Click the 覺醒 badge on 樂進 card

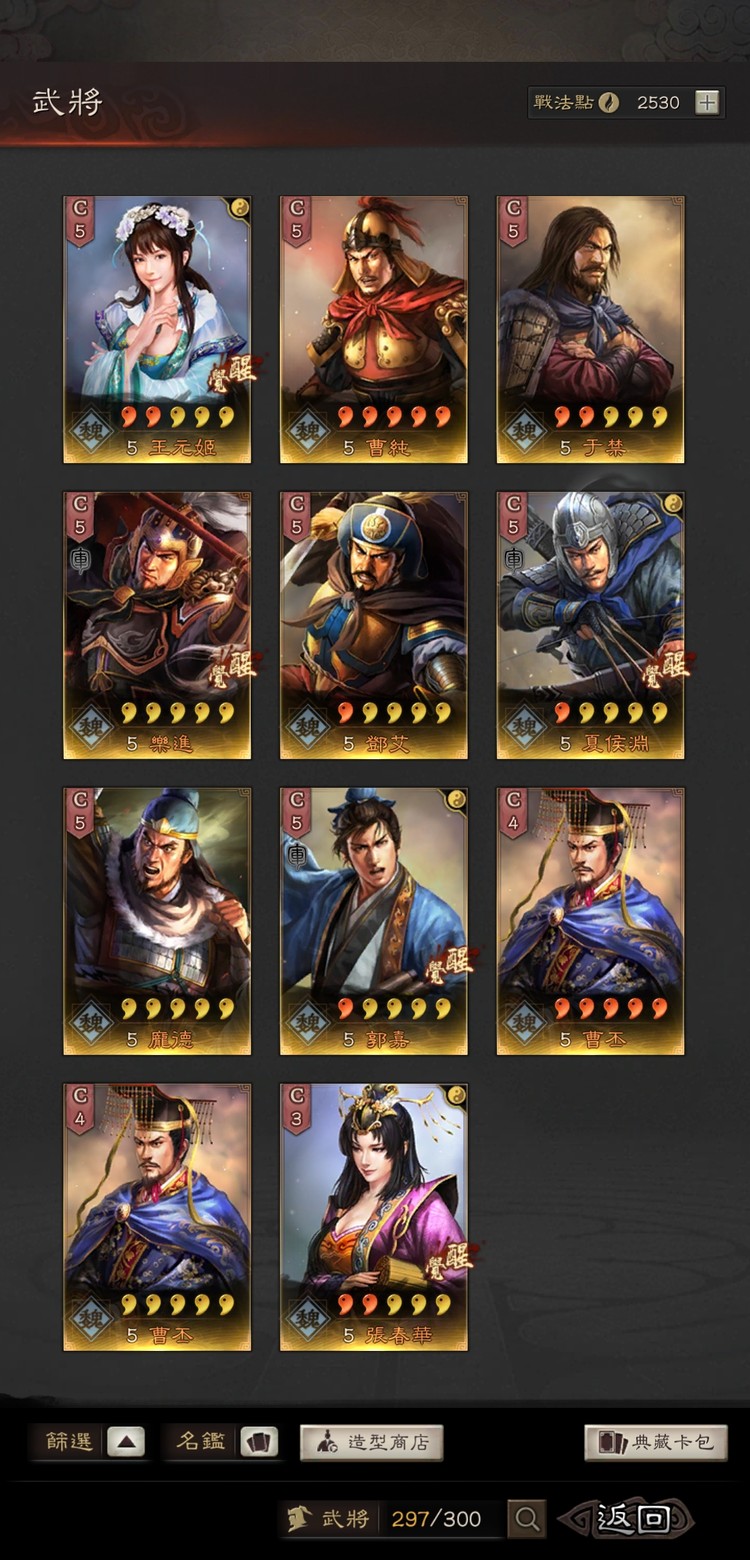point(231,667)
